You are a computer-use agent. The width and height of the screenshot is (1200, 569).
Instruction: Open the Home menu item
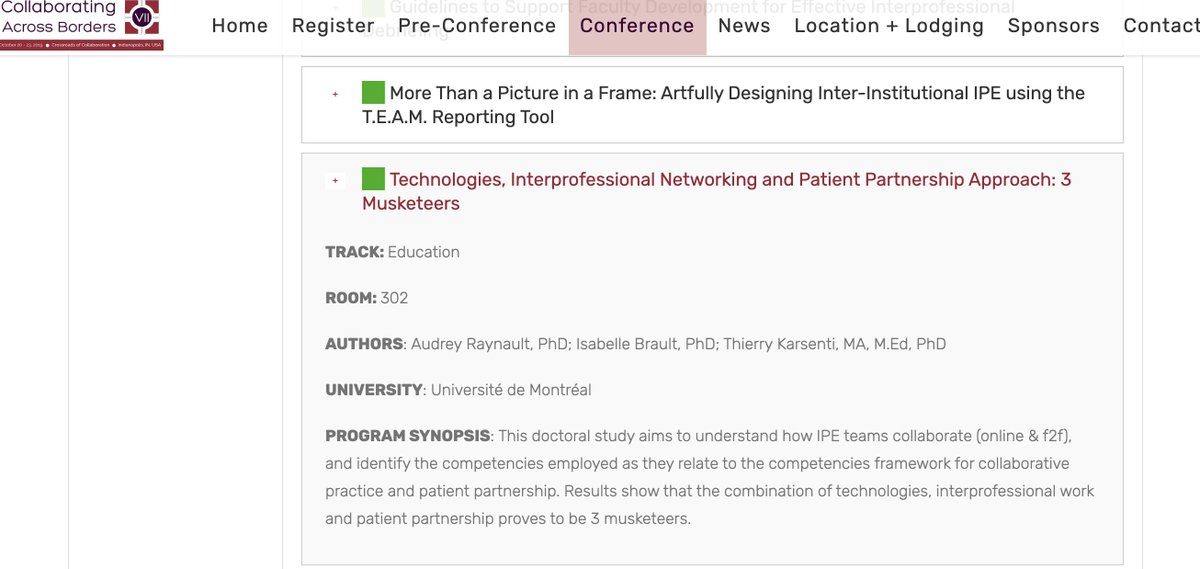coord(240,26)
